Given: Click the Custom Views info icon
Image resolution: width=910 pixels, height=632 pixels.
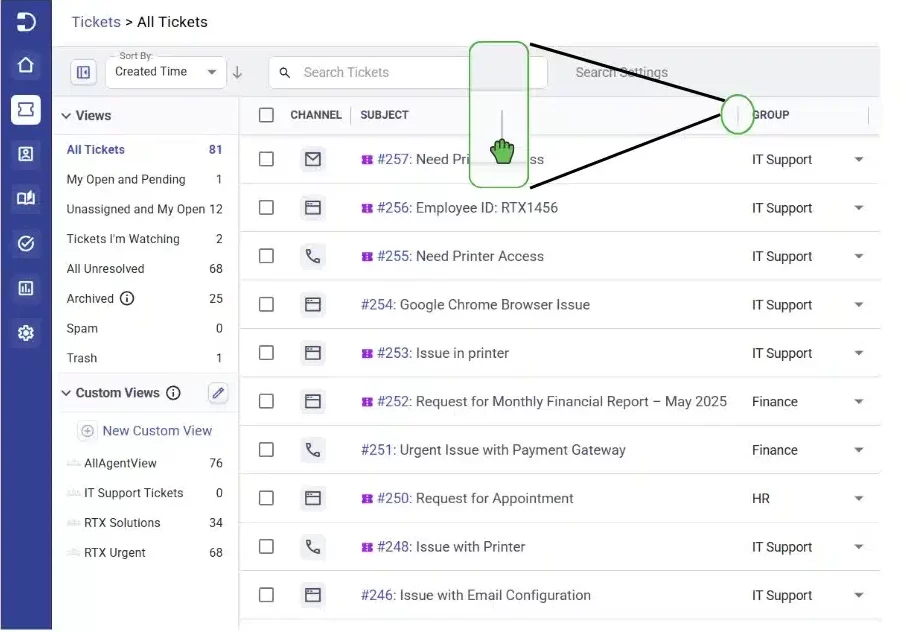Looking at the screenshot, I should (173, 393).
